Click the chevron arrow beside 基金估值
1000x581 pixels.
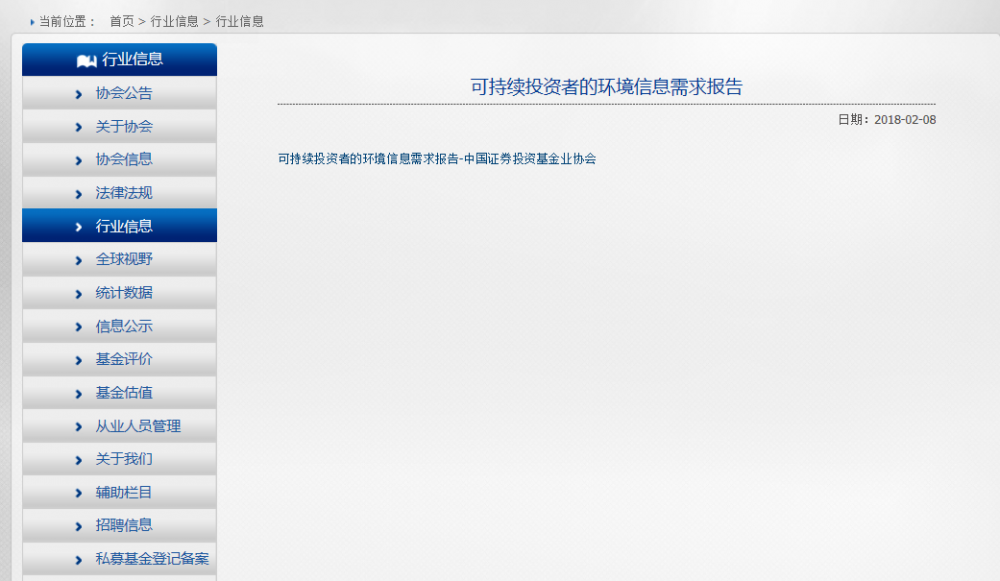(x=78, y=393)
